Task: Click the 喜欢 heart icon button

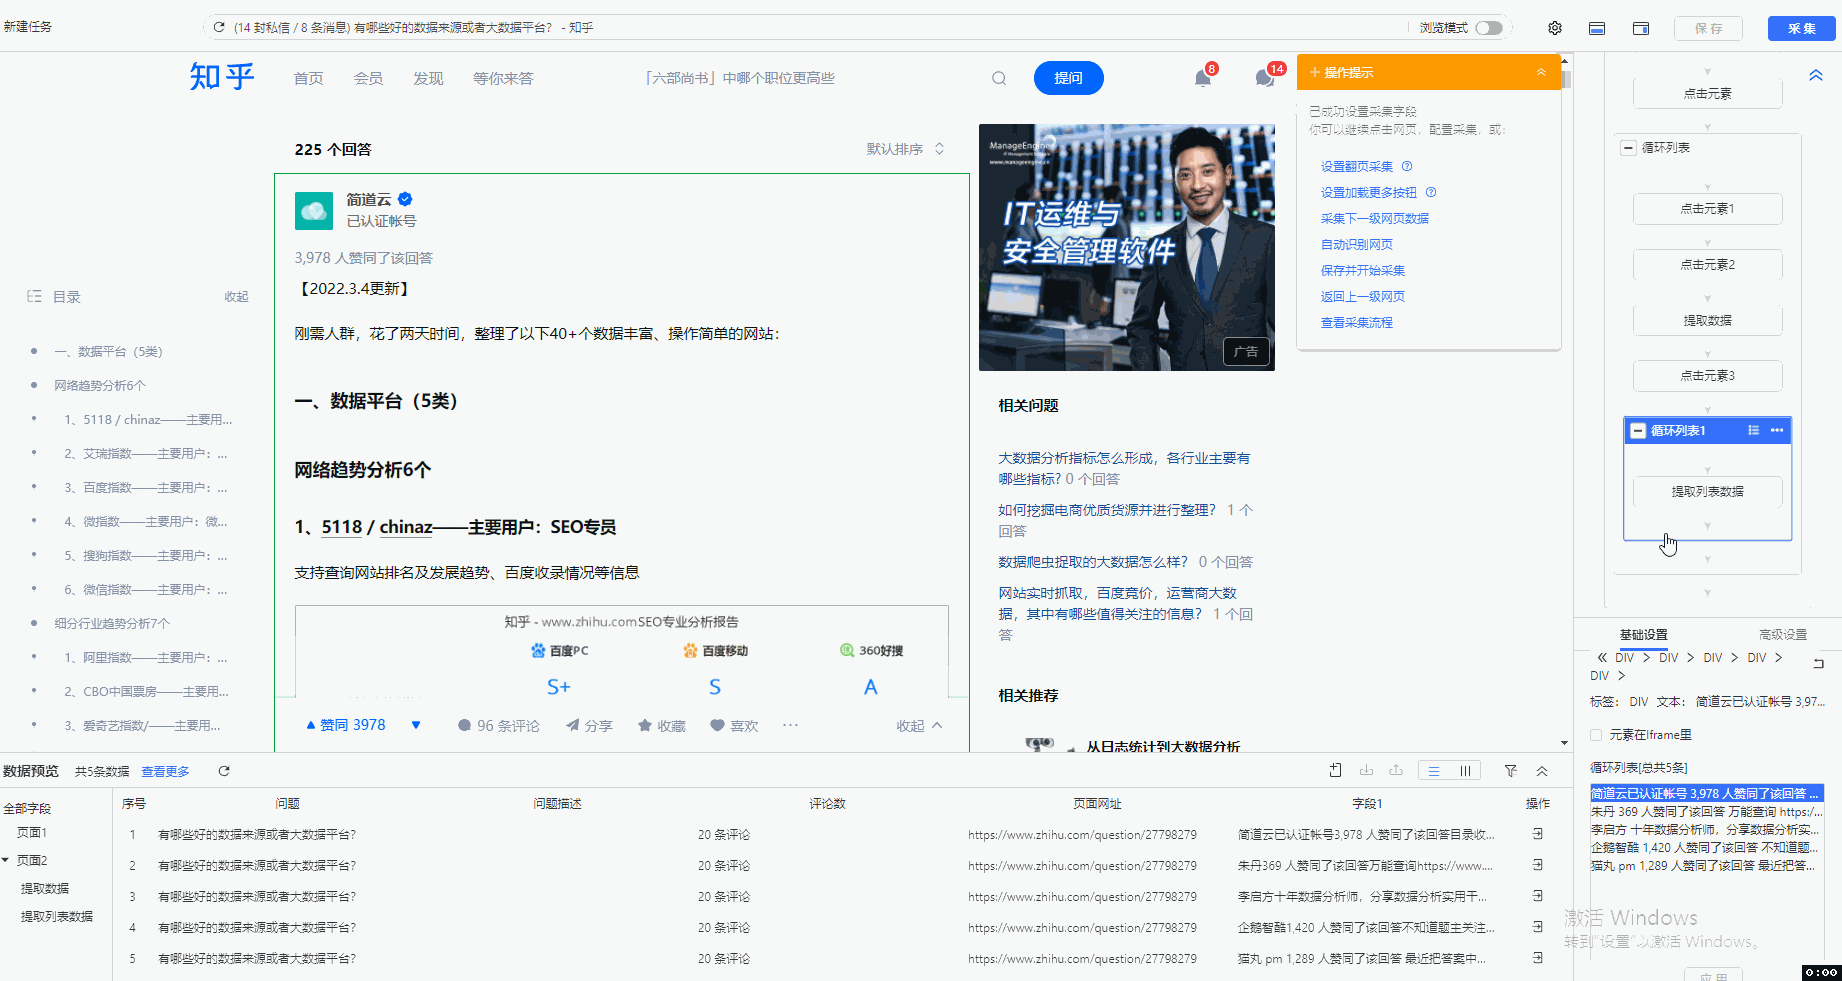Action: (x=734, y=725)
